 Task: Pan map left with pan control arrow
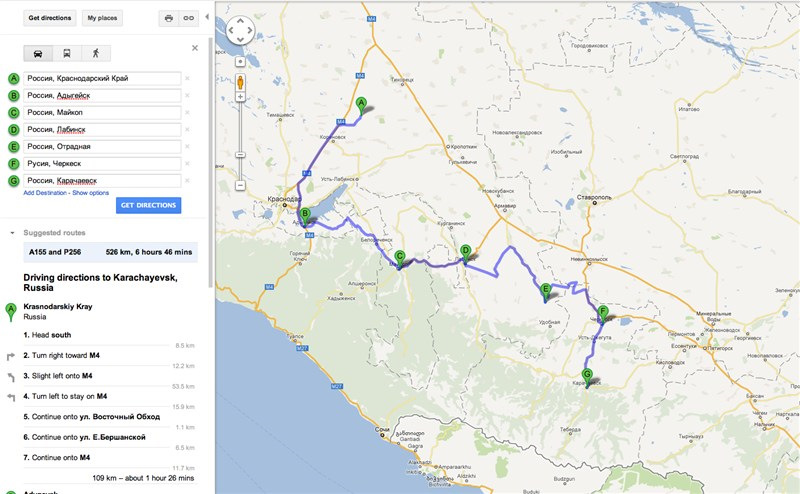point(231,30)
